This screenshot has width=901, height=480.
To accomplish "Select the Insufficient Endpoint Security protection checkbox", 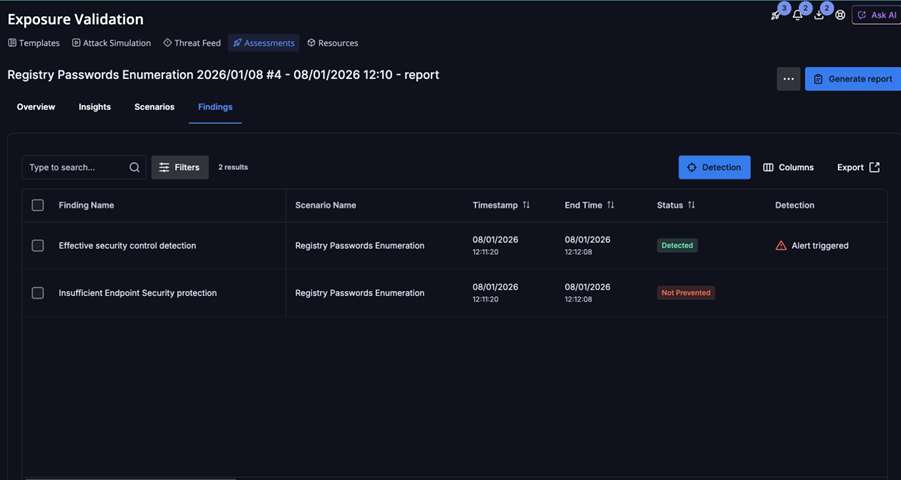I will [38, 293].
